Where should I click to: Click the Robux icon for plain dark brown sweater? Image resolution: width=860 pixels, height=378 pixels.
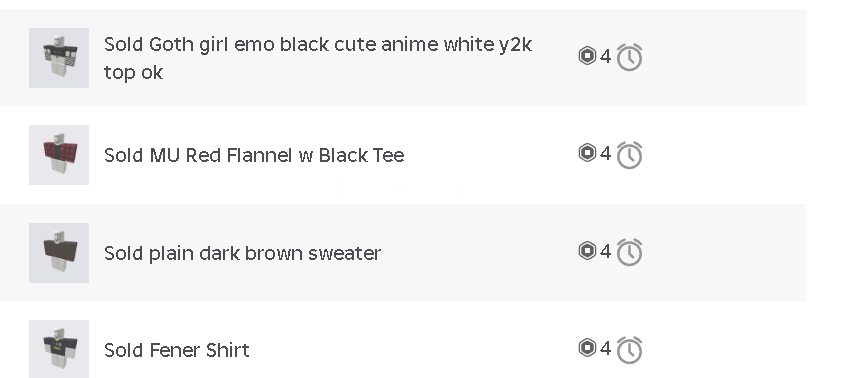(587, 251)
